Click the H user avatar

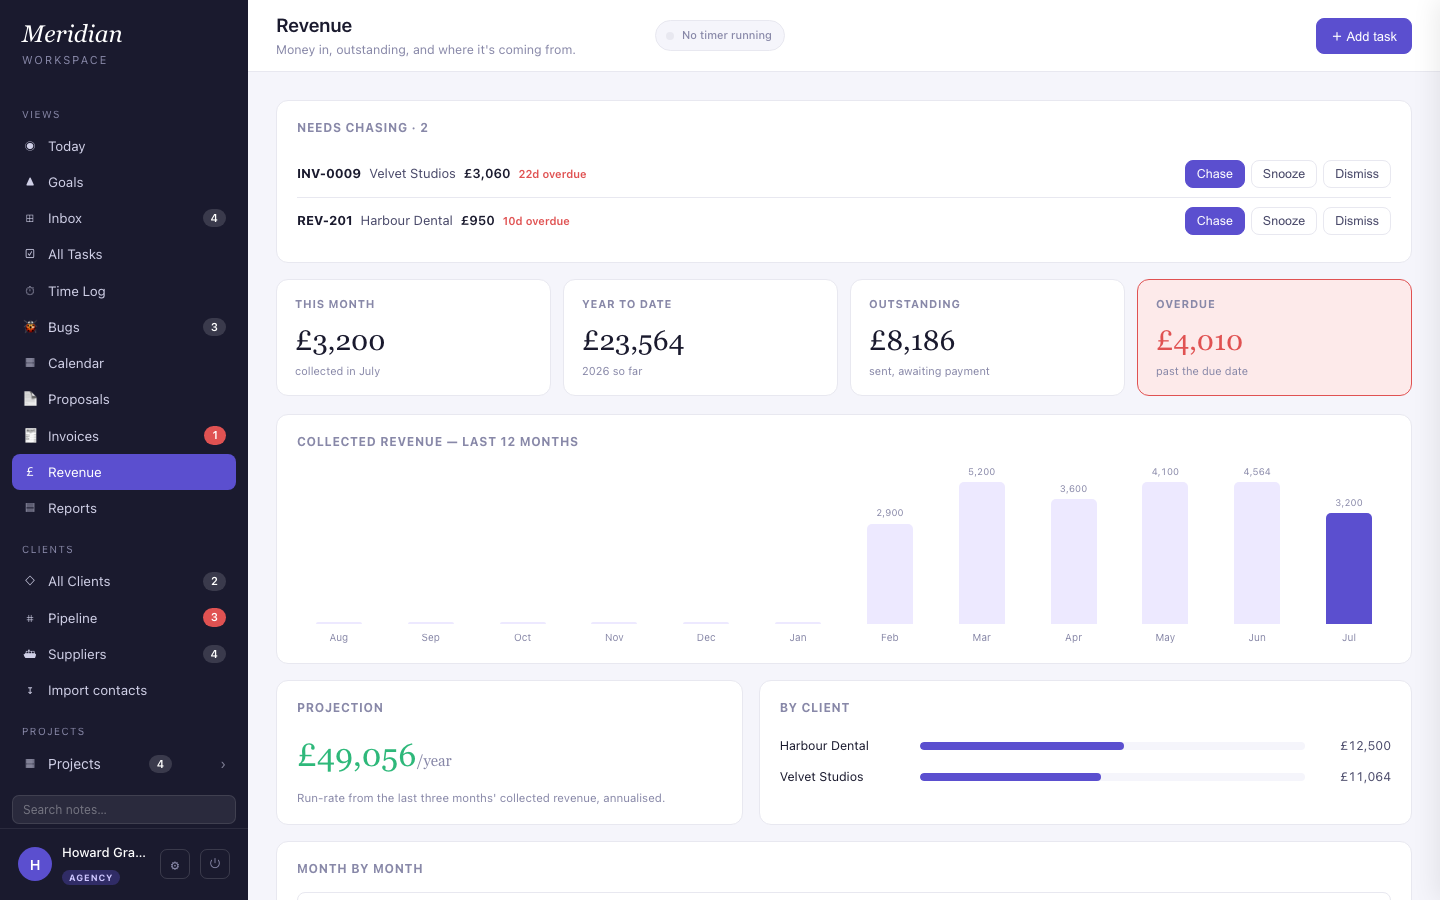click(35, 864)
